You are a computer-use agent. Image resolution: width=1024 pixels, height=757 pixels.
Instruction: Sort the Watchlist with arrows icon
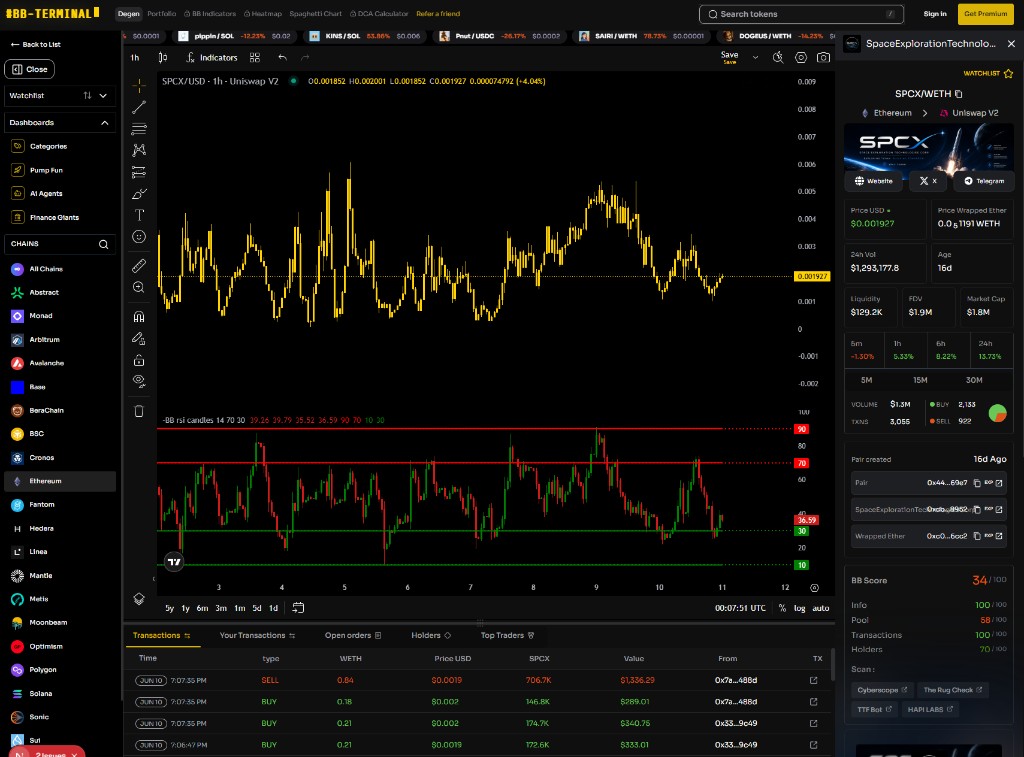(87, 95)
